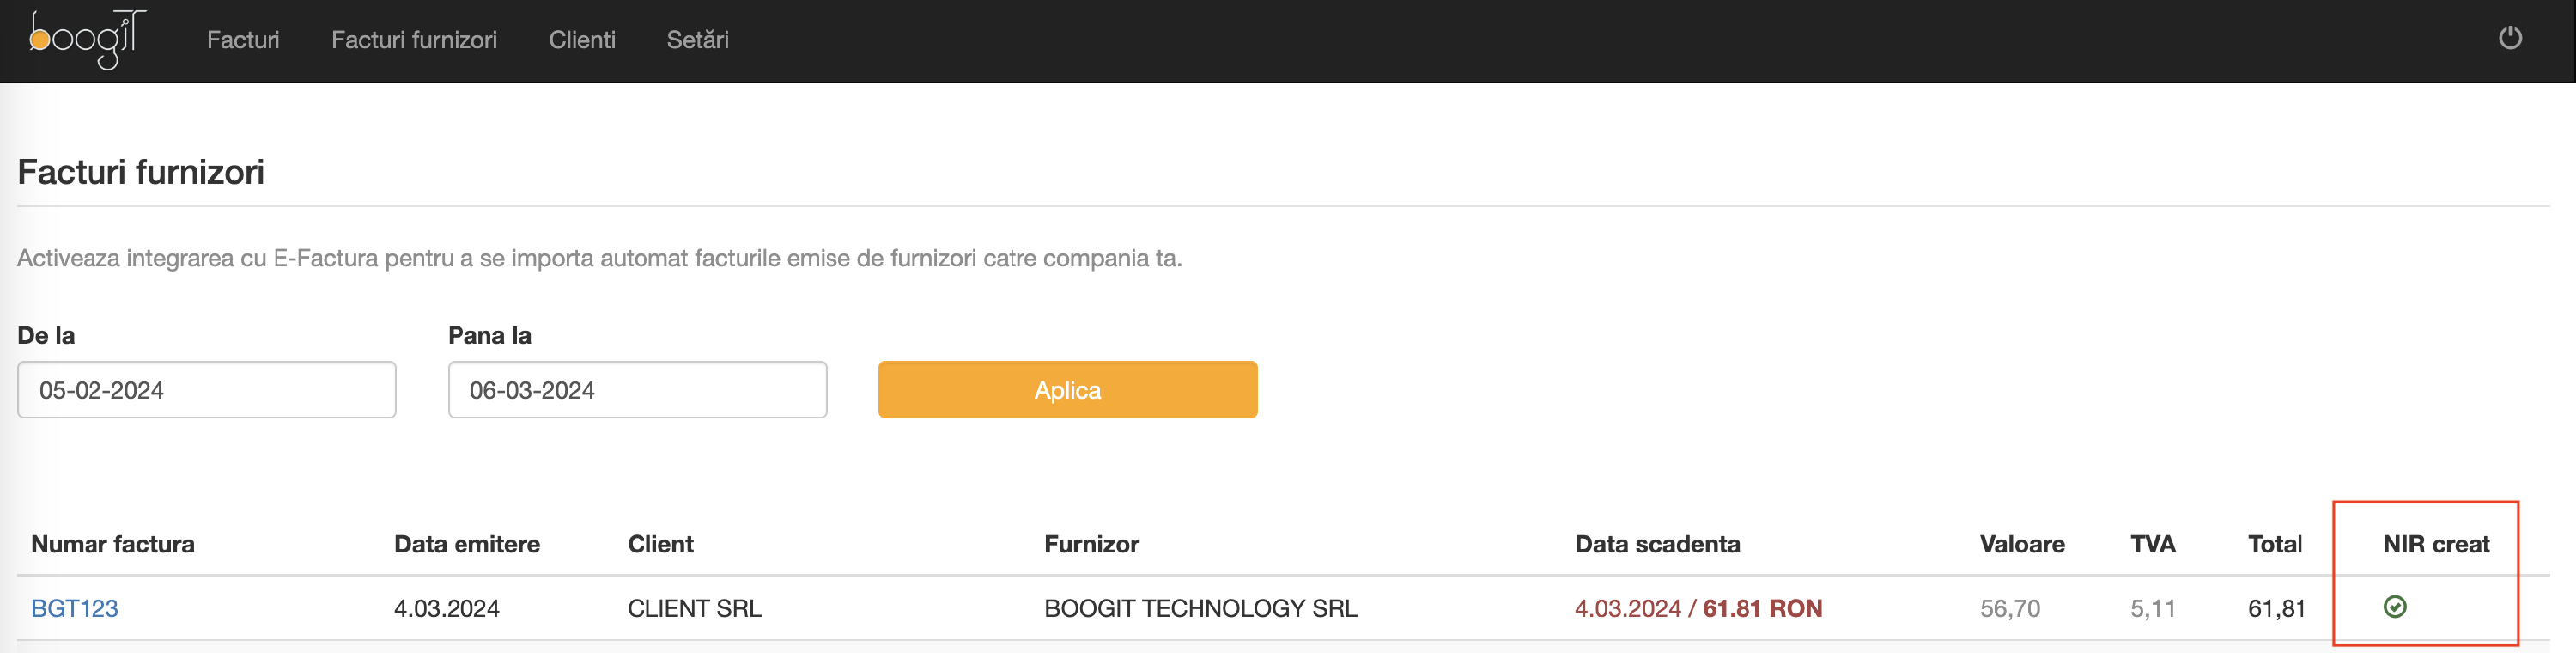Click the overdue 61.81 RON due date
The image size is (2576, 653).
click(x=1698, y=608)
